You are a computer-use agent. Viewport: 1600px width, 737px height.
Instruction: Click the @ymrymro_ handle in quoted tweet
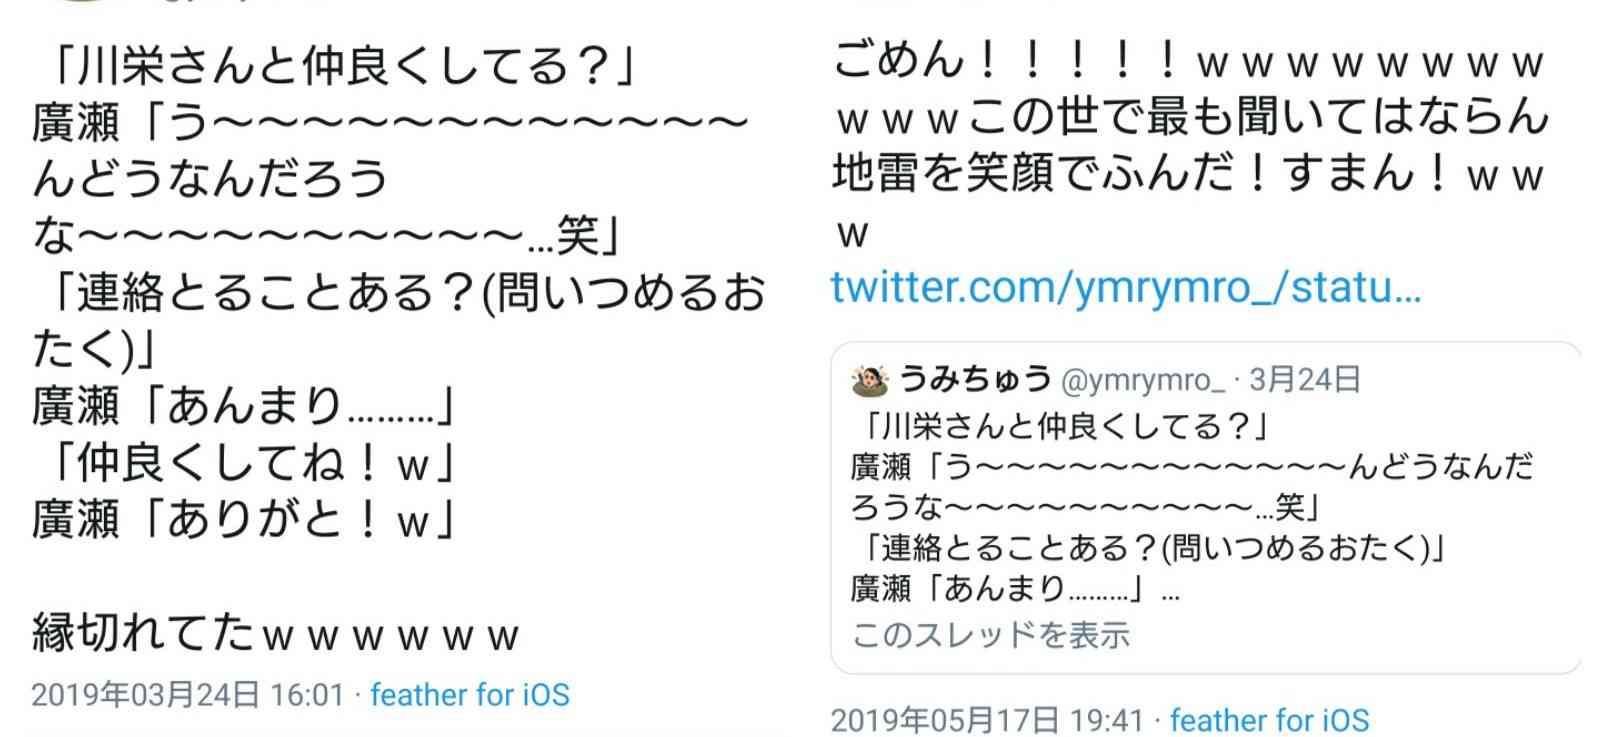(x=1141, y=380)
